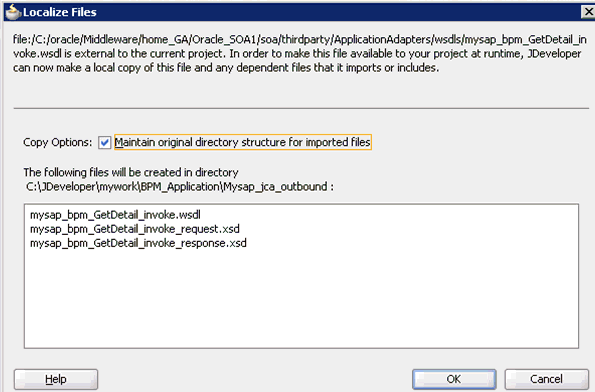Viewport: 595px width, 392px height.
Task: Click the external file description paragraph
Action: click(x=300, y=54)
